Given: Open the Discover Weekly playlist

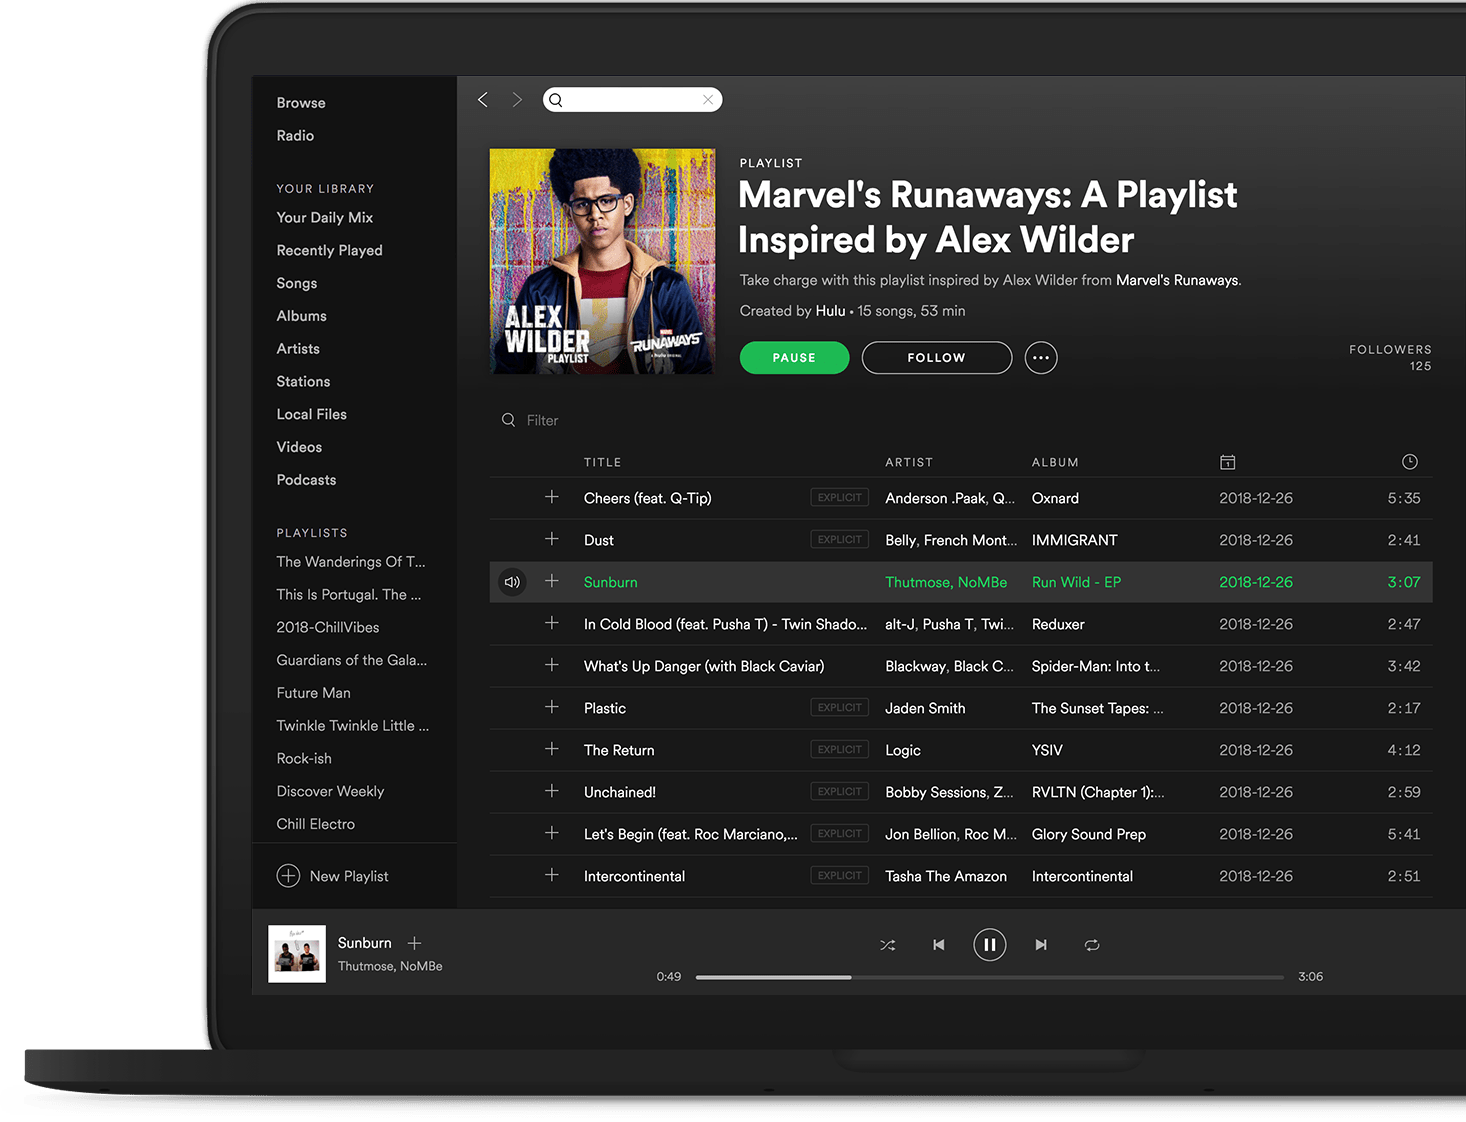Looking at the screenshot, I should 330,791.
